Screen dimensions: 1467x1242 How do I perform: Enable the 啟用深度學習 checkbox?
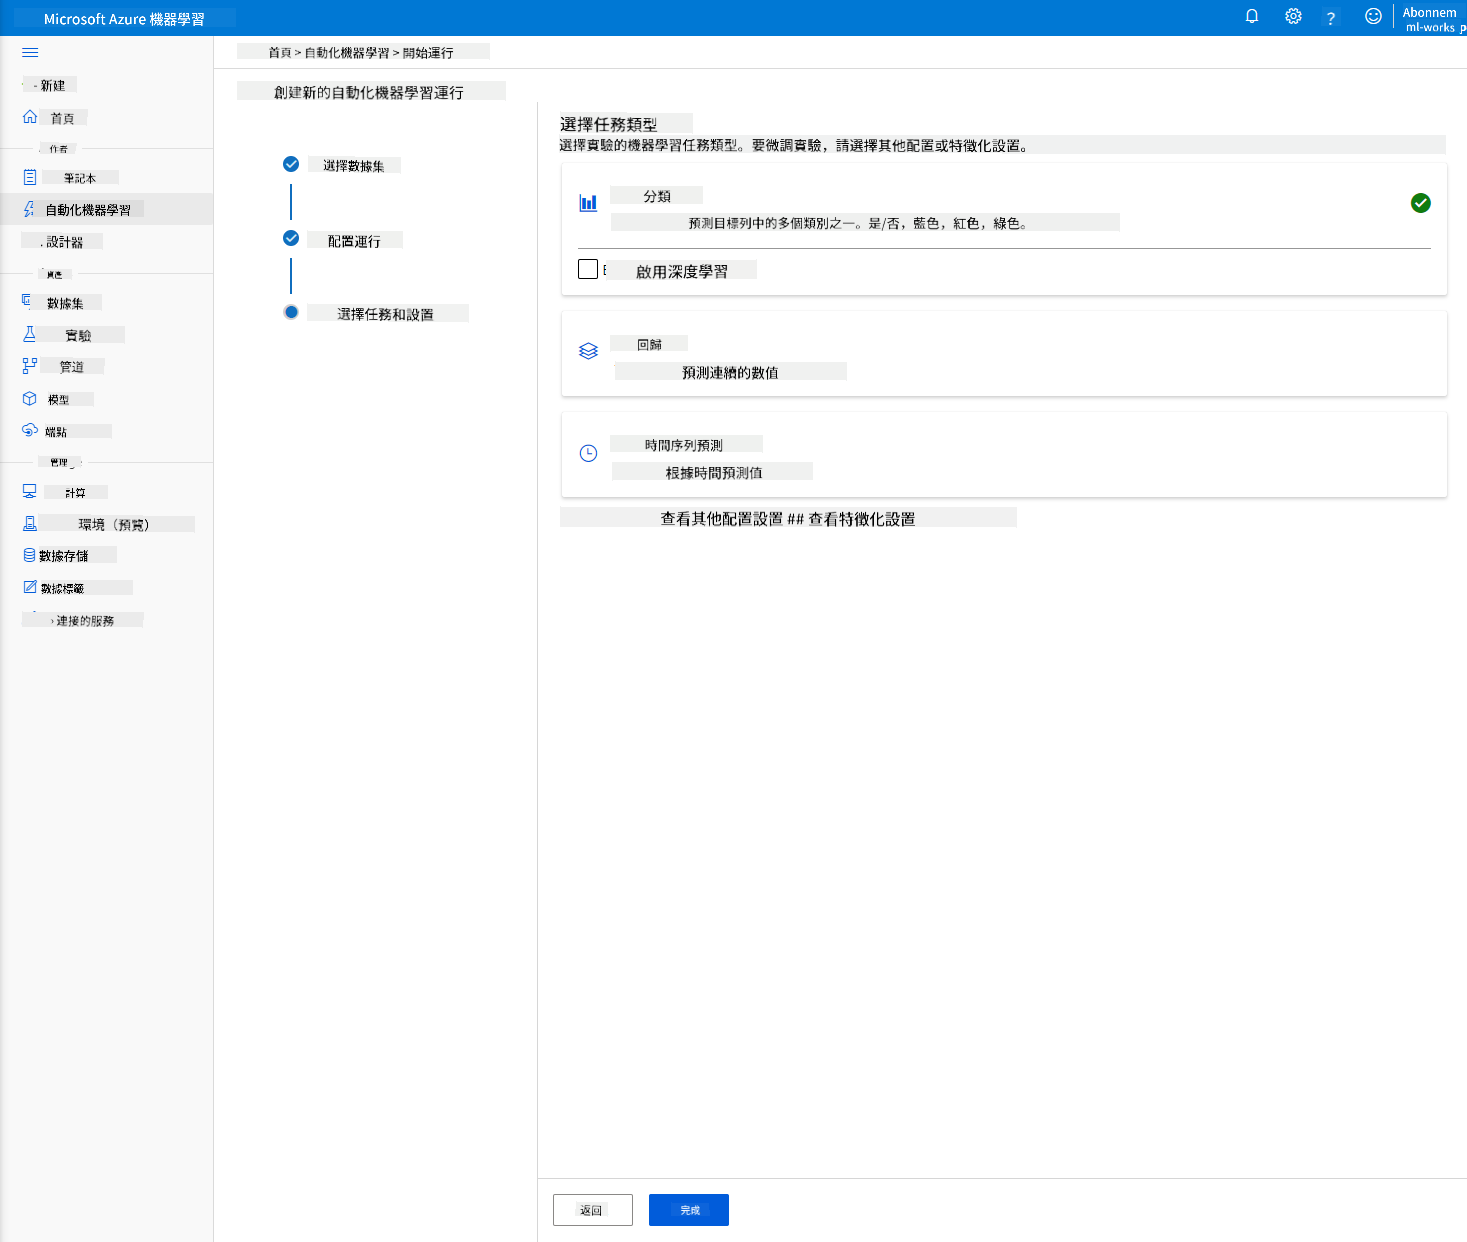pyautogui.click(x=588, y=269)
